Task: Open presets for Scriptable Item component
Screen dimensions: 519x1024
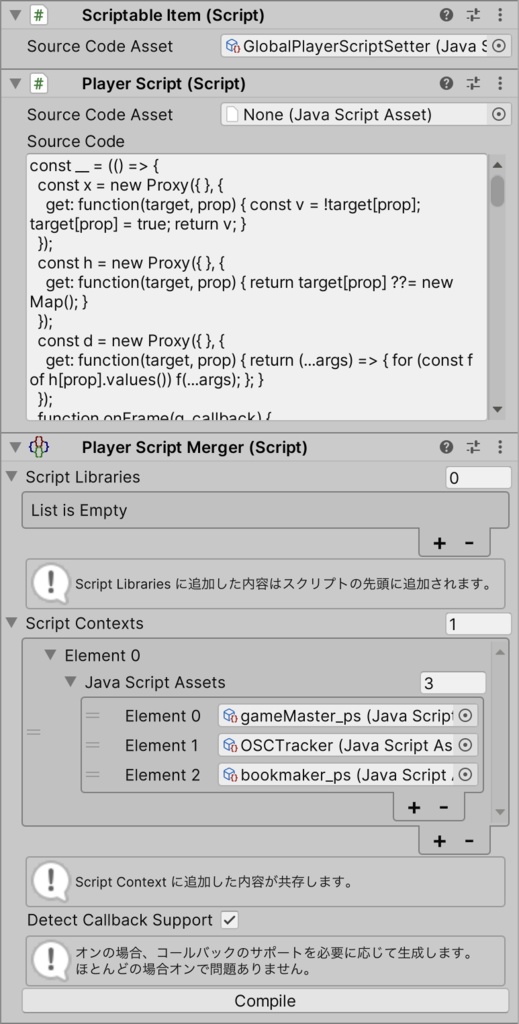Action: pos(473,15)
